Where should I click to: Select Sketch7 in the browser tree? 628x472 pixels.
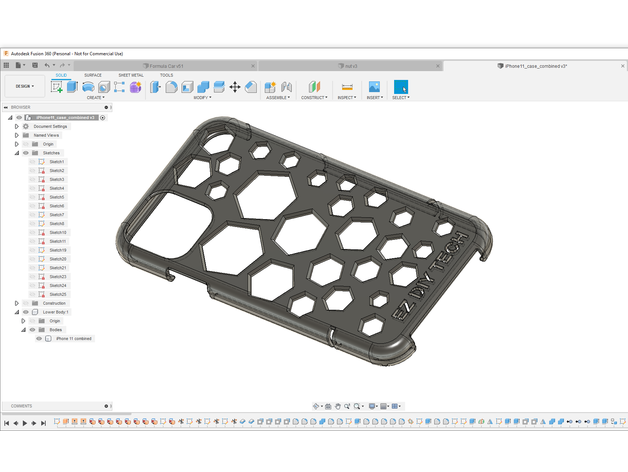tap(57, 215)
